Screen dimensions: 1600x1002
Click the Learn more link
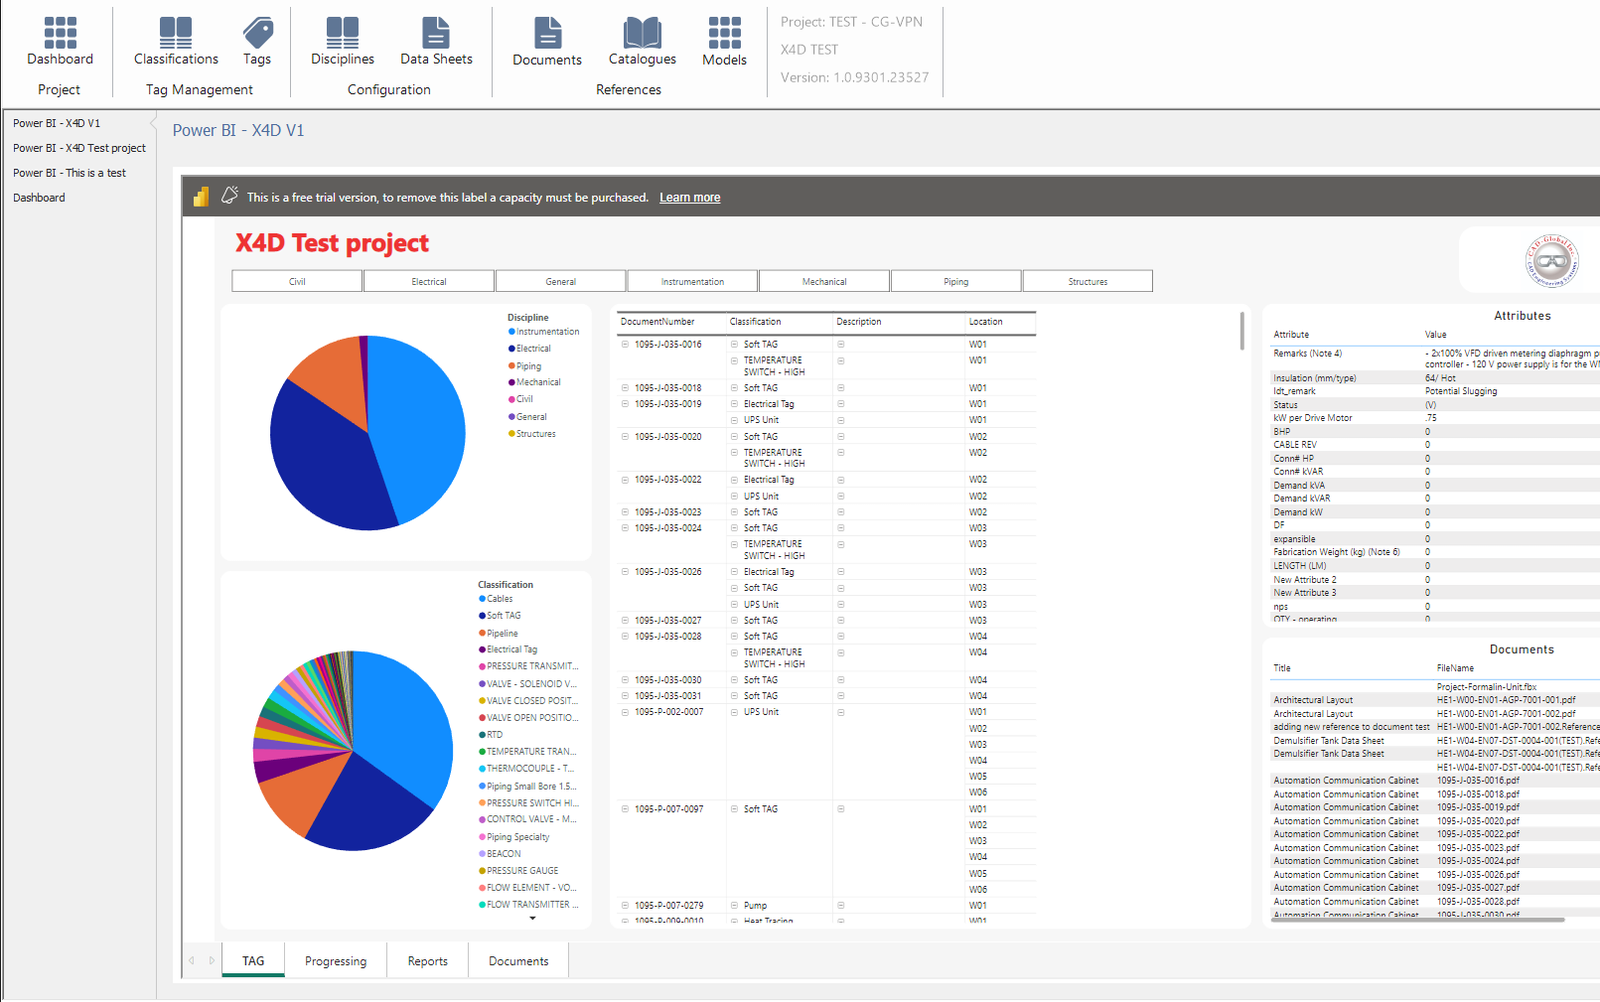(689, 198)
